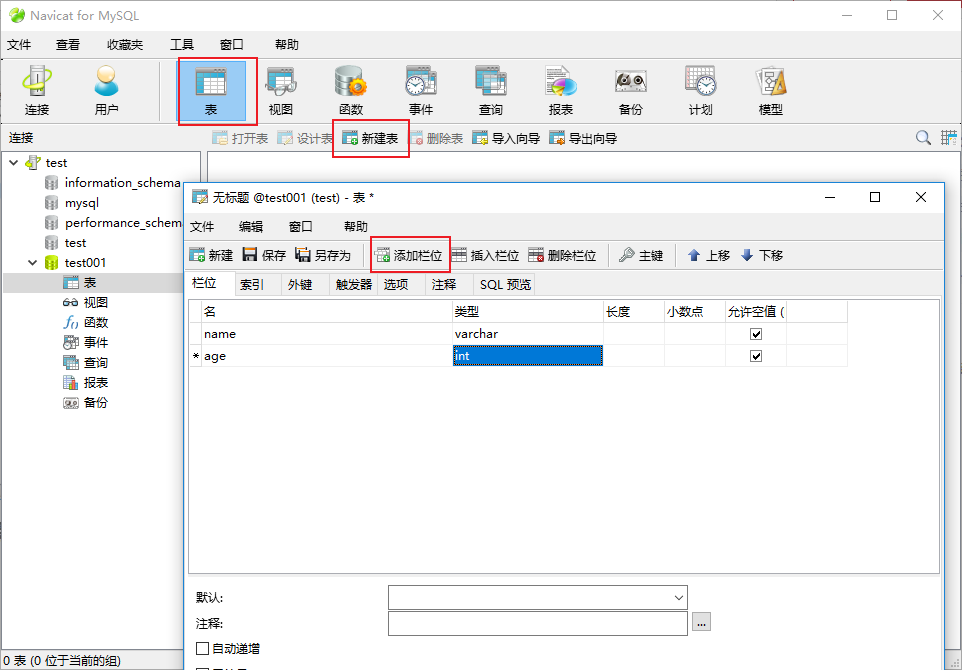962x670 pixels.
Task: Open the 用户 user manager
Action: coord(106,91)
